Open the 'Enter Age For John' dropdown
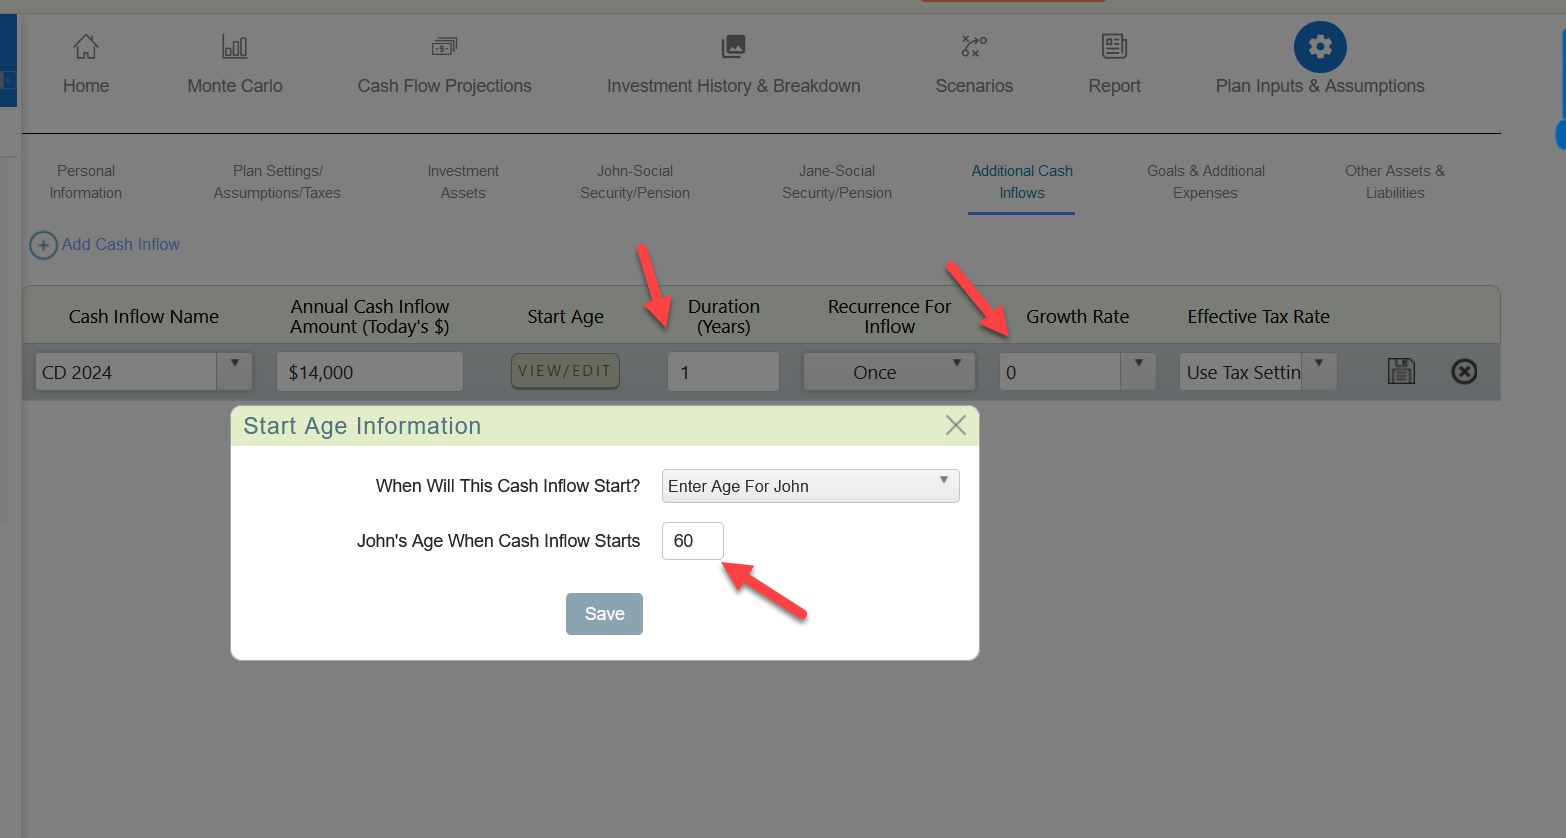 pyautogui.click(x=811, y=486)
